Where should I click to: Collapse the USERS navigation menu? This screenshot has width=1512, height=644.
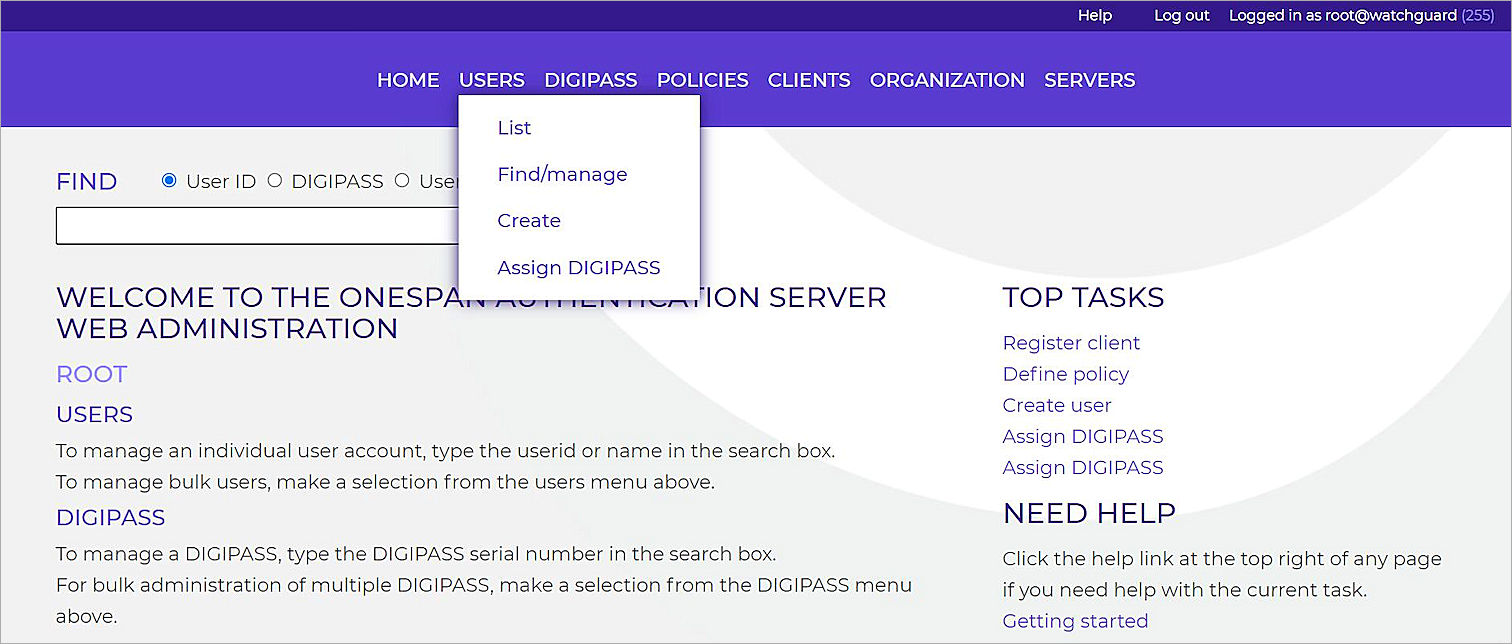(x=491, y=80)
